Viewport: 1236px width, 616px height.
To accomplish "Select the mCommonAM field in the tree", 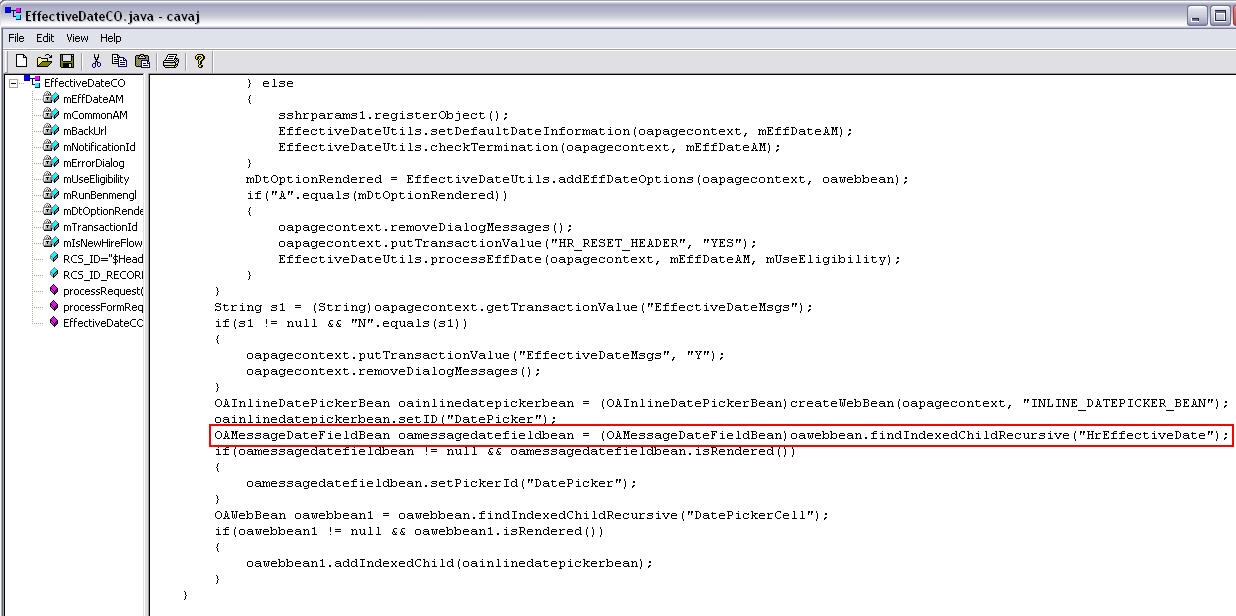I will click(x=95, y=115).
